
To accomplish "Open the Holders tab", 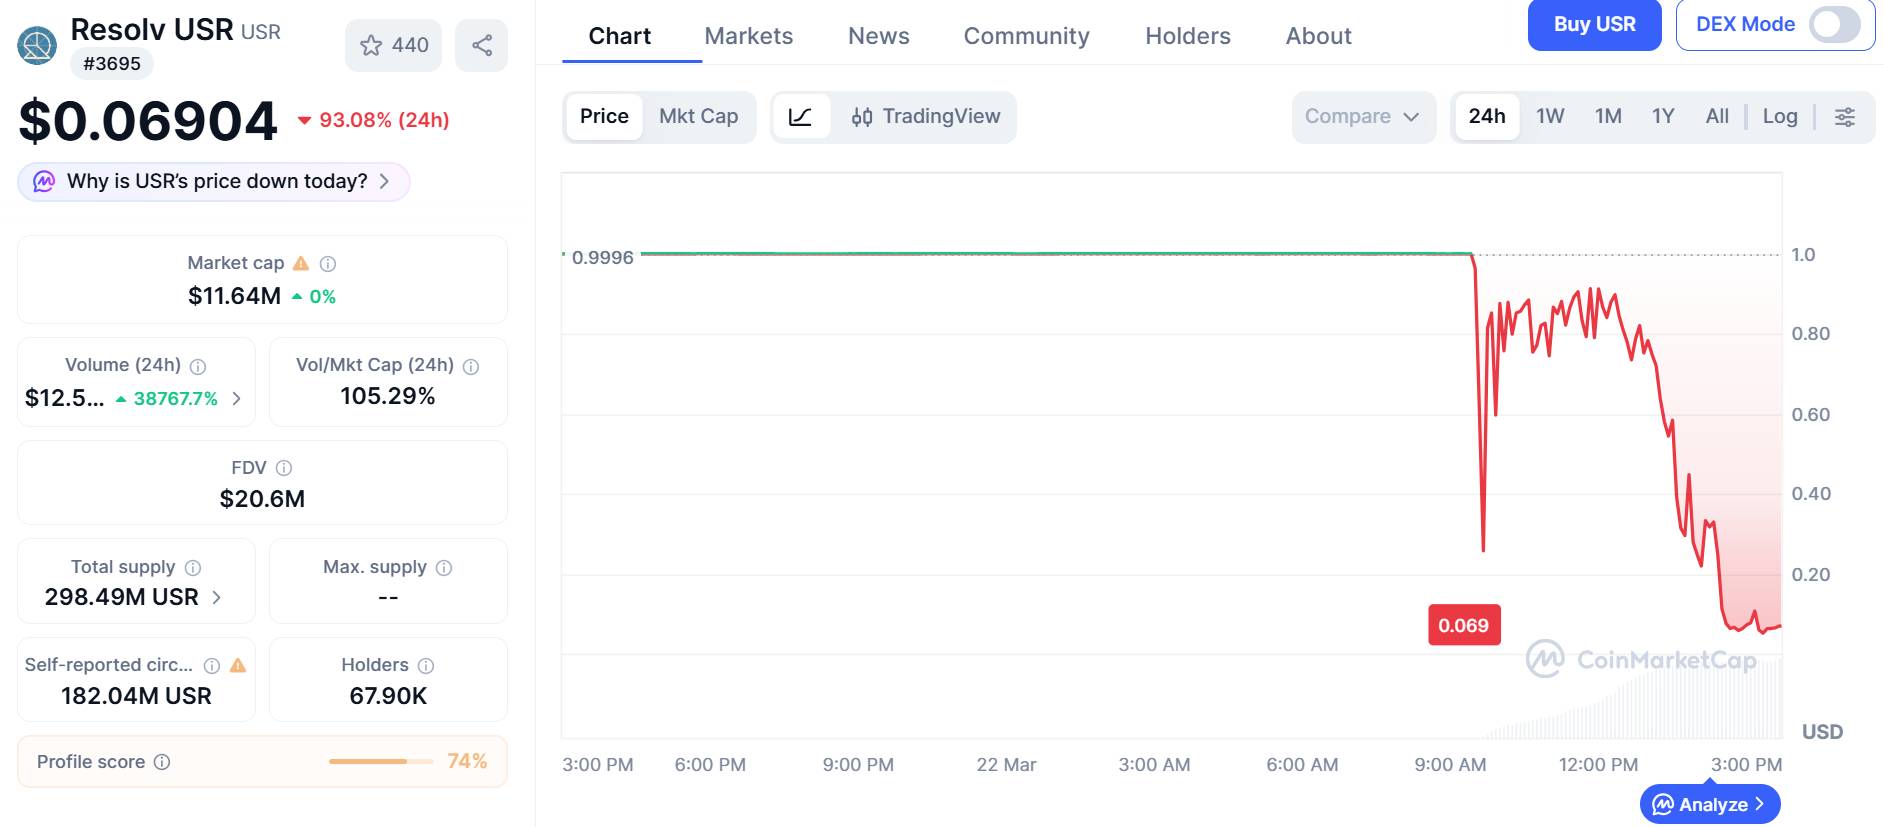I will (1188, 36).
